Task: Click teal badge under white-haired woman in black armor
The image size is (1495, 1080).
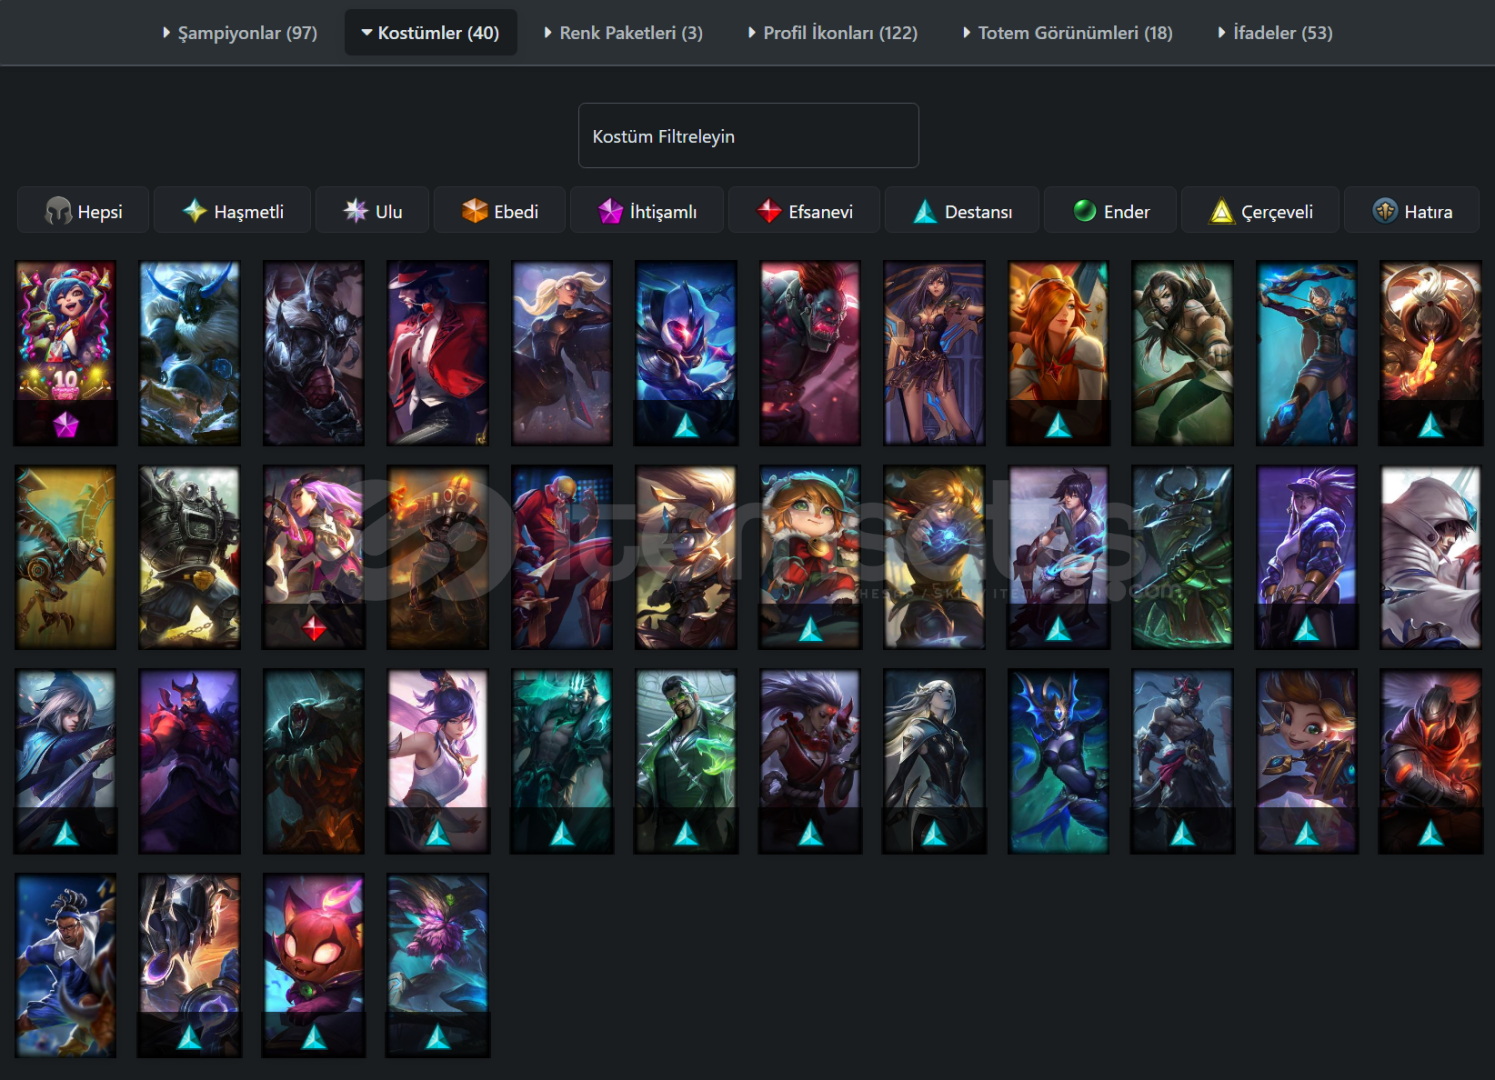Action: (x=934, y=834)
